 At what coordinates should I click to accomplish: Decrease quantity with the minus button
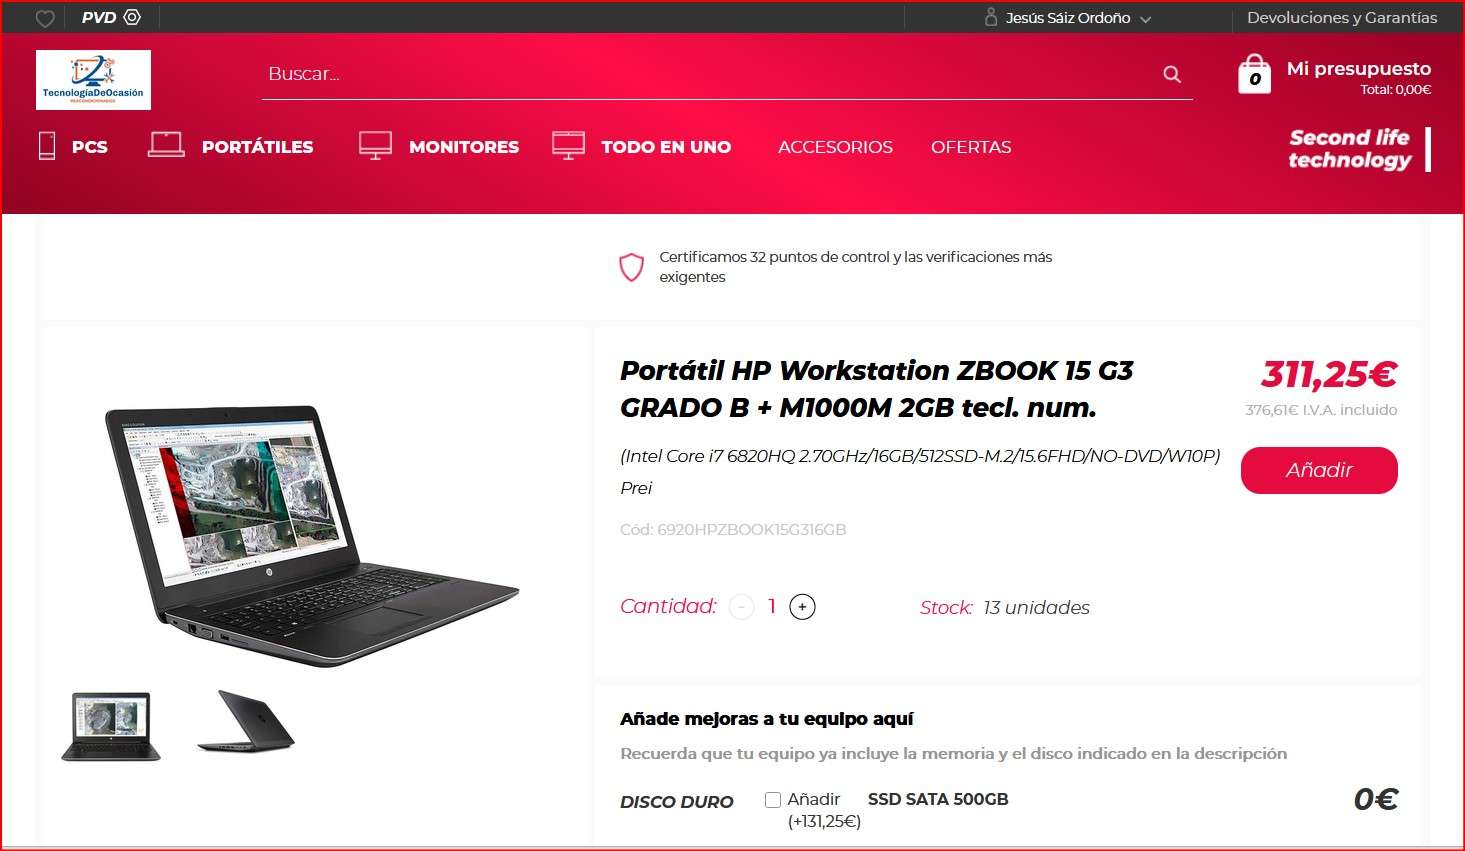tap(741, 607)
